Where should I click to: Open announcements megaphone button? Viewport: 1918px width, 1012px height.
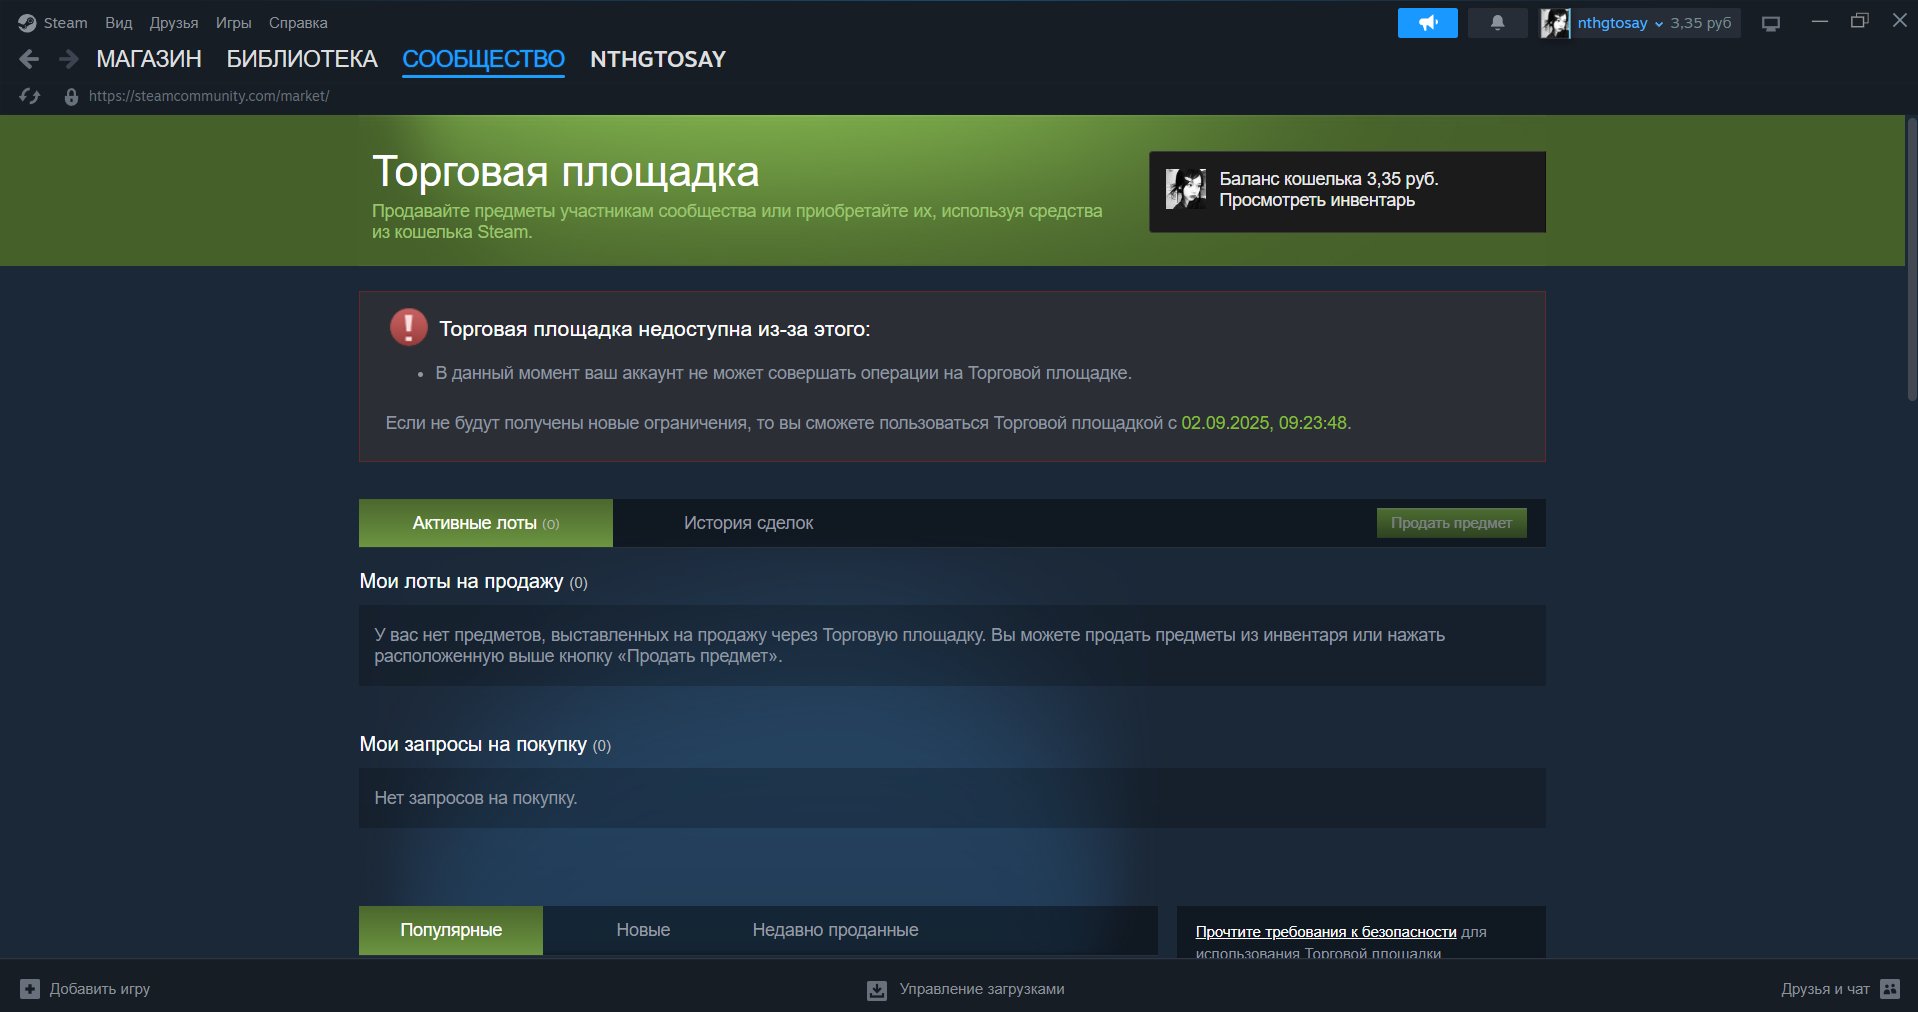(1427, 23)
